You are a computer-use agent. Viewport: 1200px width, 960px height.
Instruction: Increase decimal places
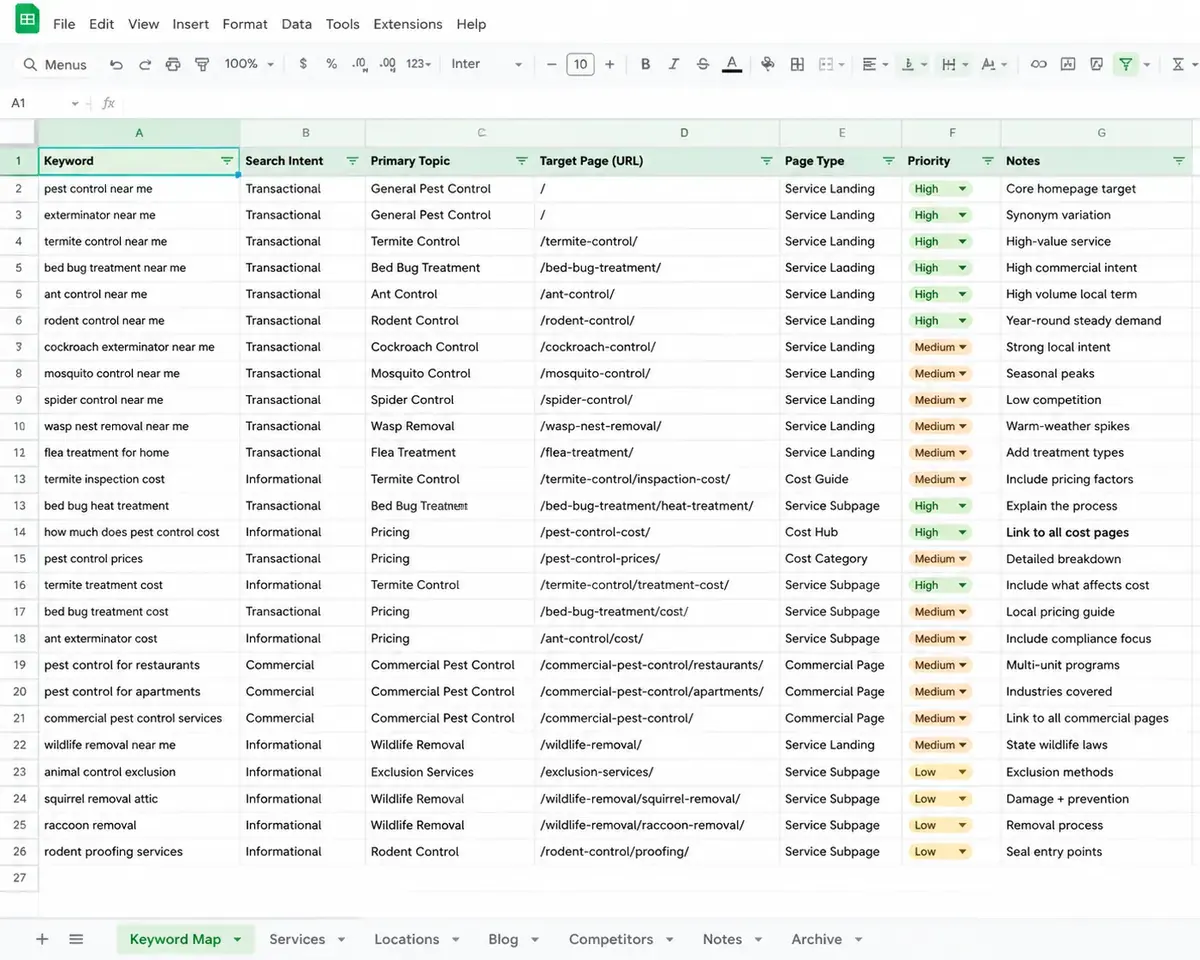[389, 64]
